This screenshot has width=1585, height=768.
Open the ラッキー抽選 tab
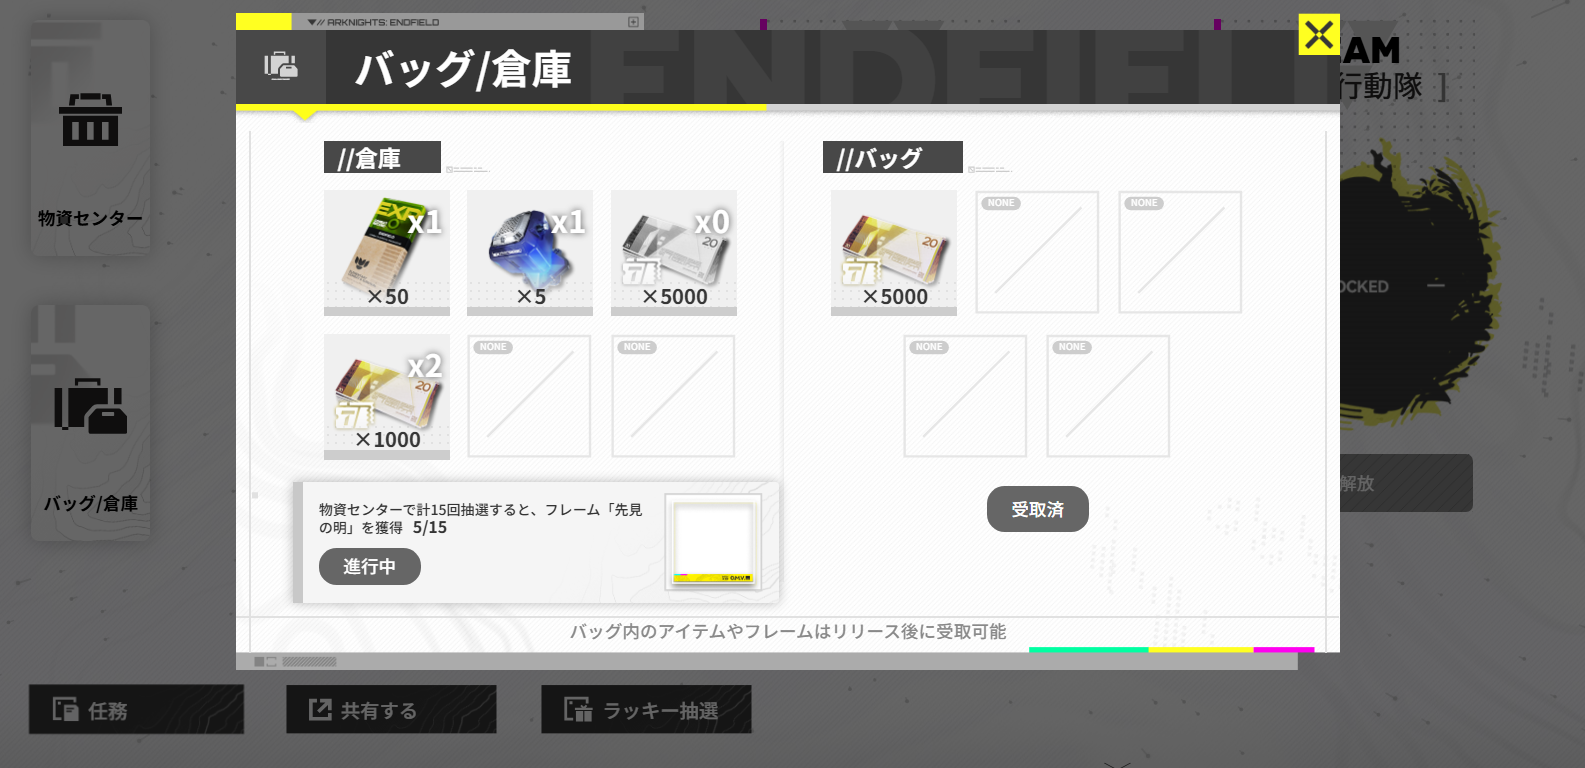pos(646,709)
